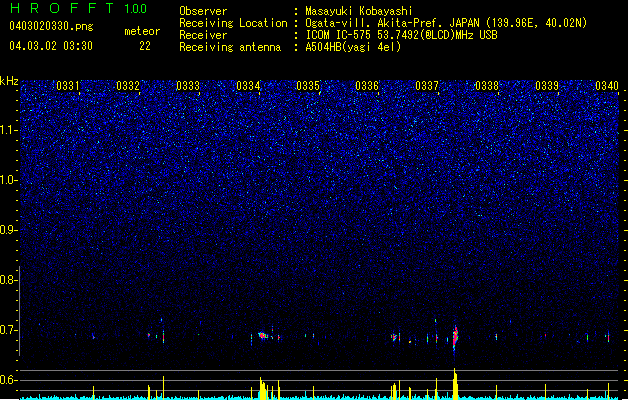Click the Receiving antenna label
The width and height of the screenshot is (629, 400).
(230, 47)
